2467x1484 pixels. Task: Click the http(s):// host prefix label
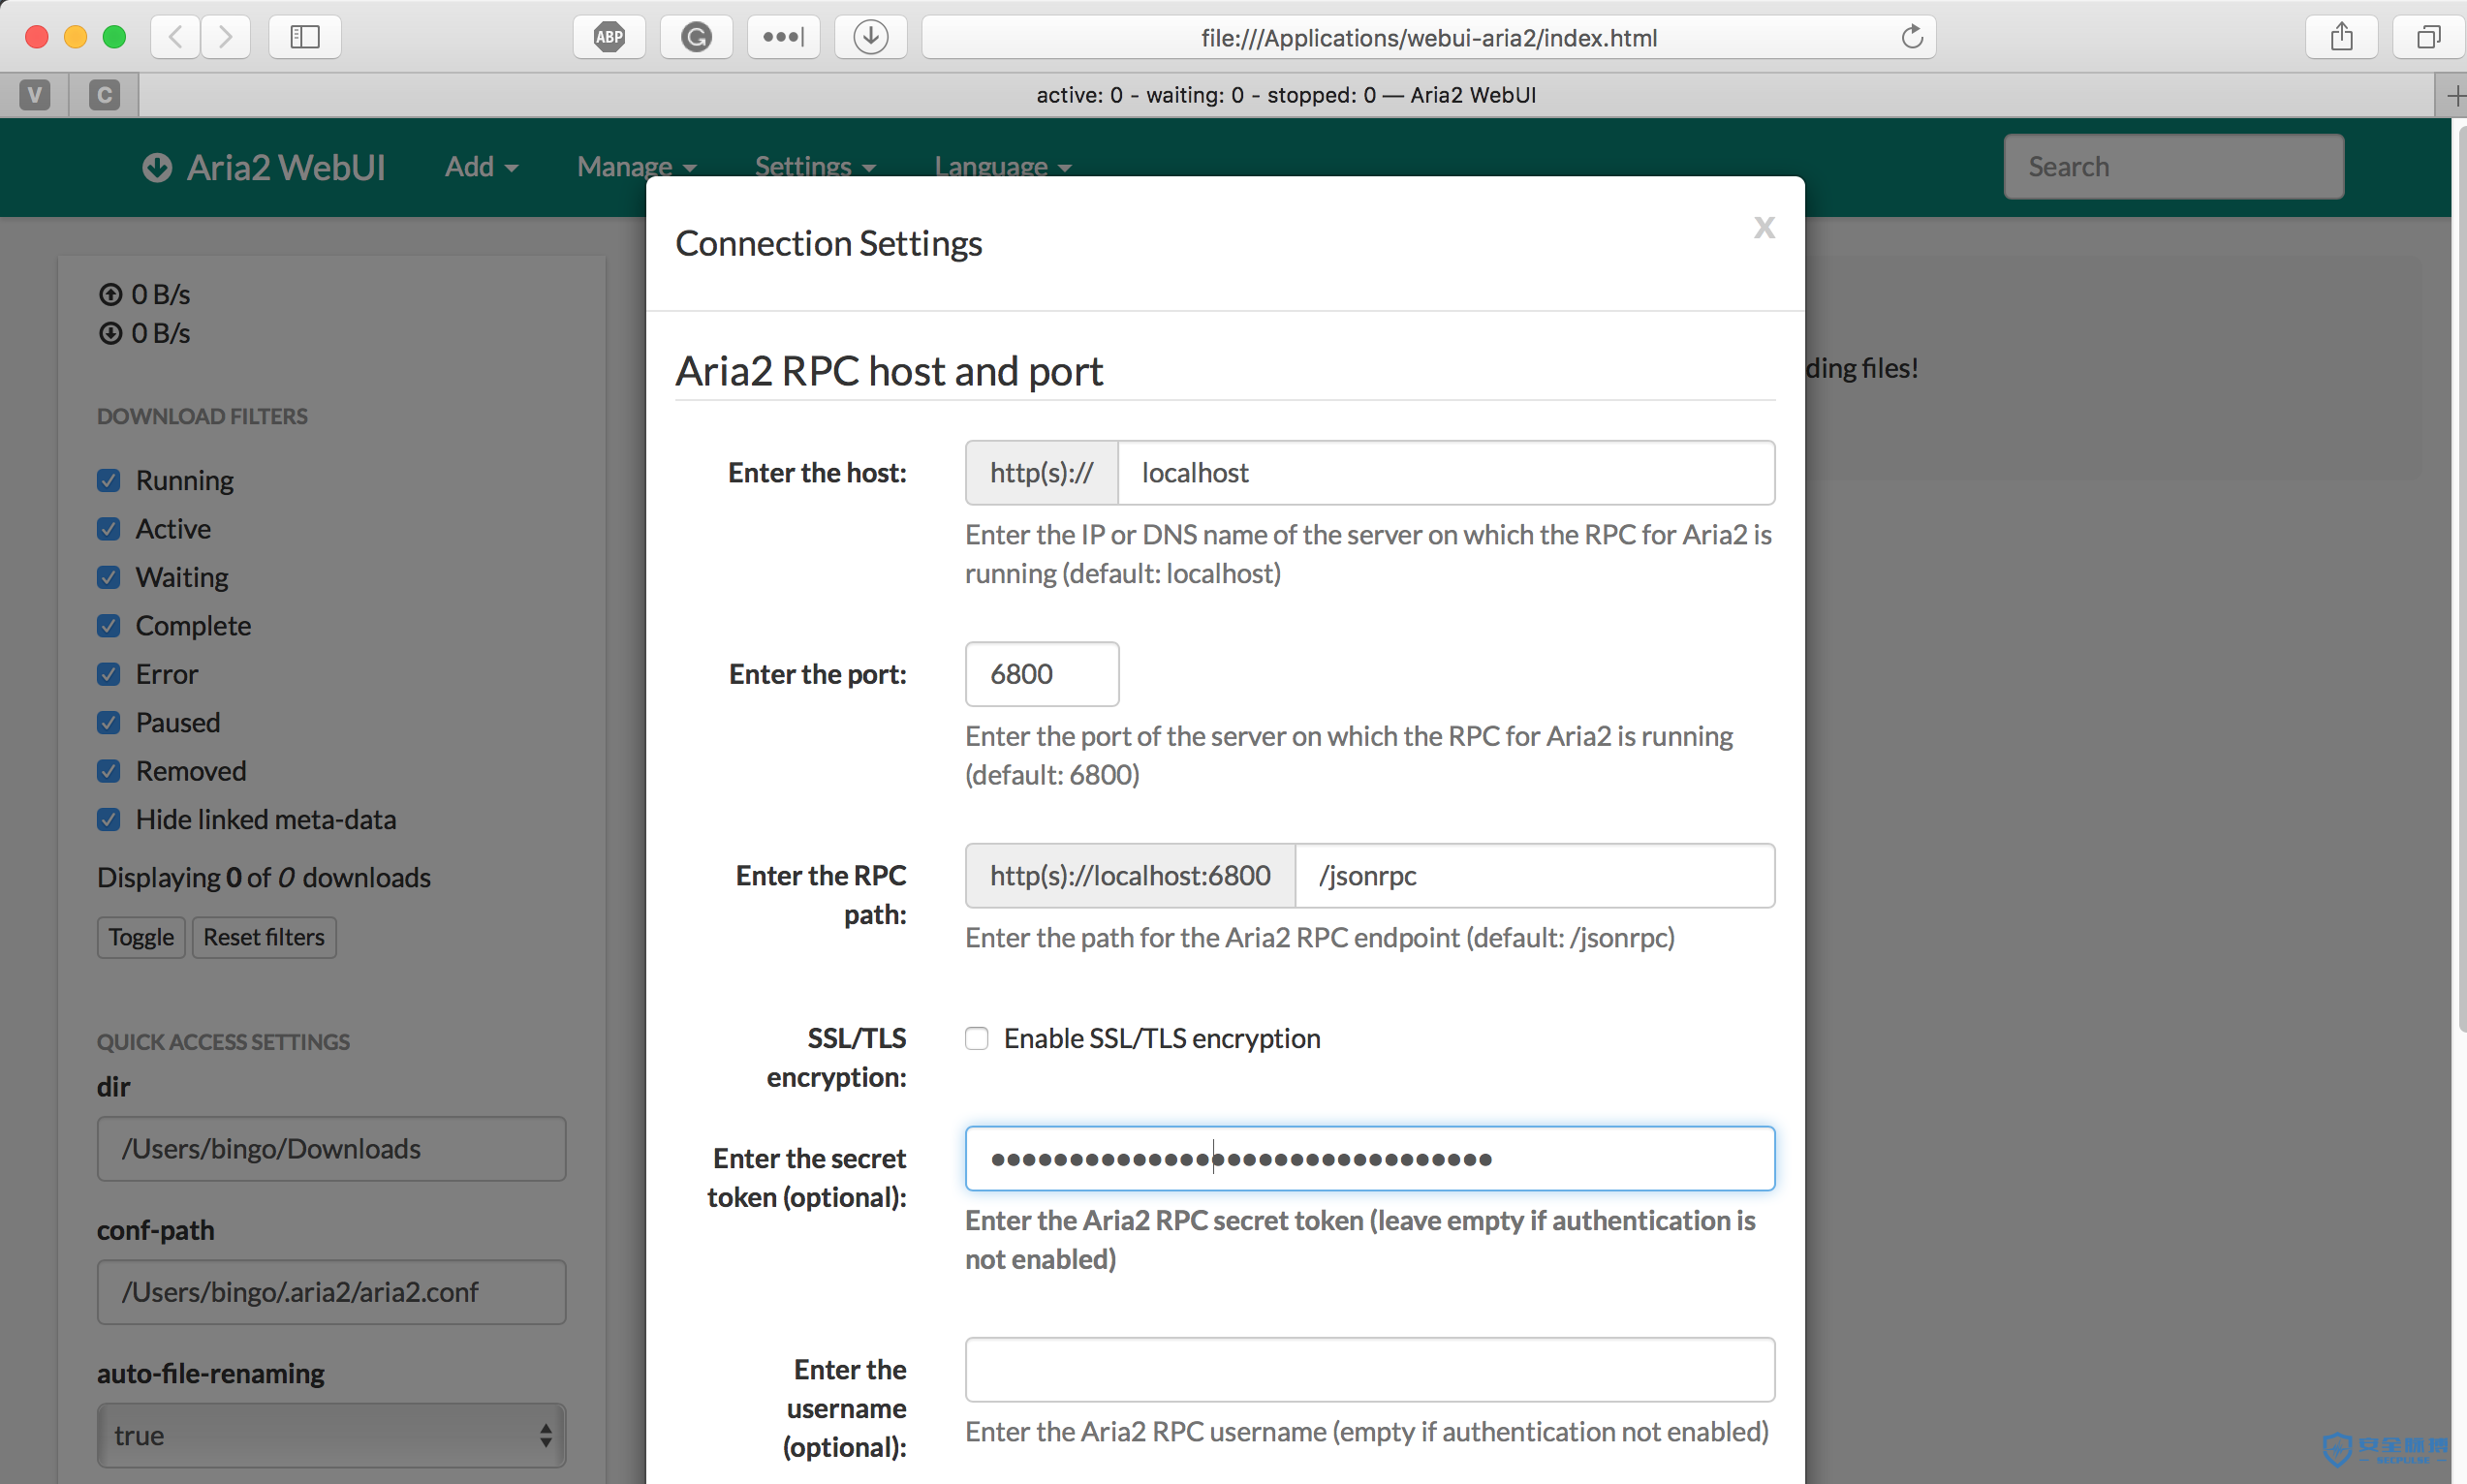pyautogui.click(x=1041, y=473)
